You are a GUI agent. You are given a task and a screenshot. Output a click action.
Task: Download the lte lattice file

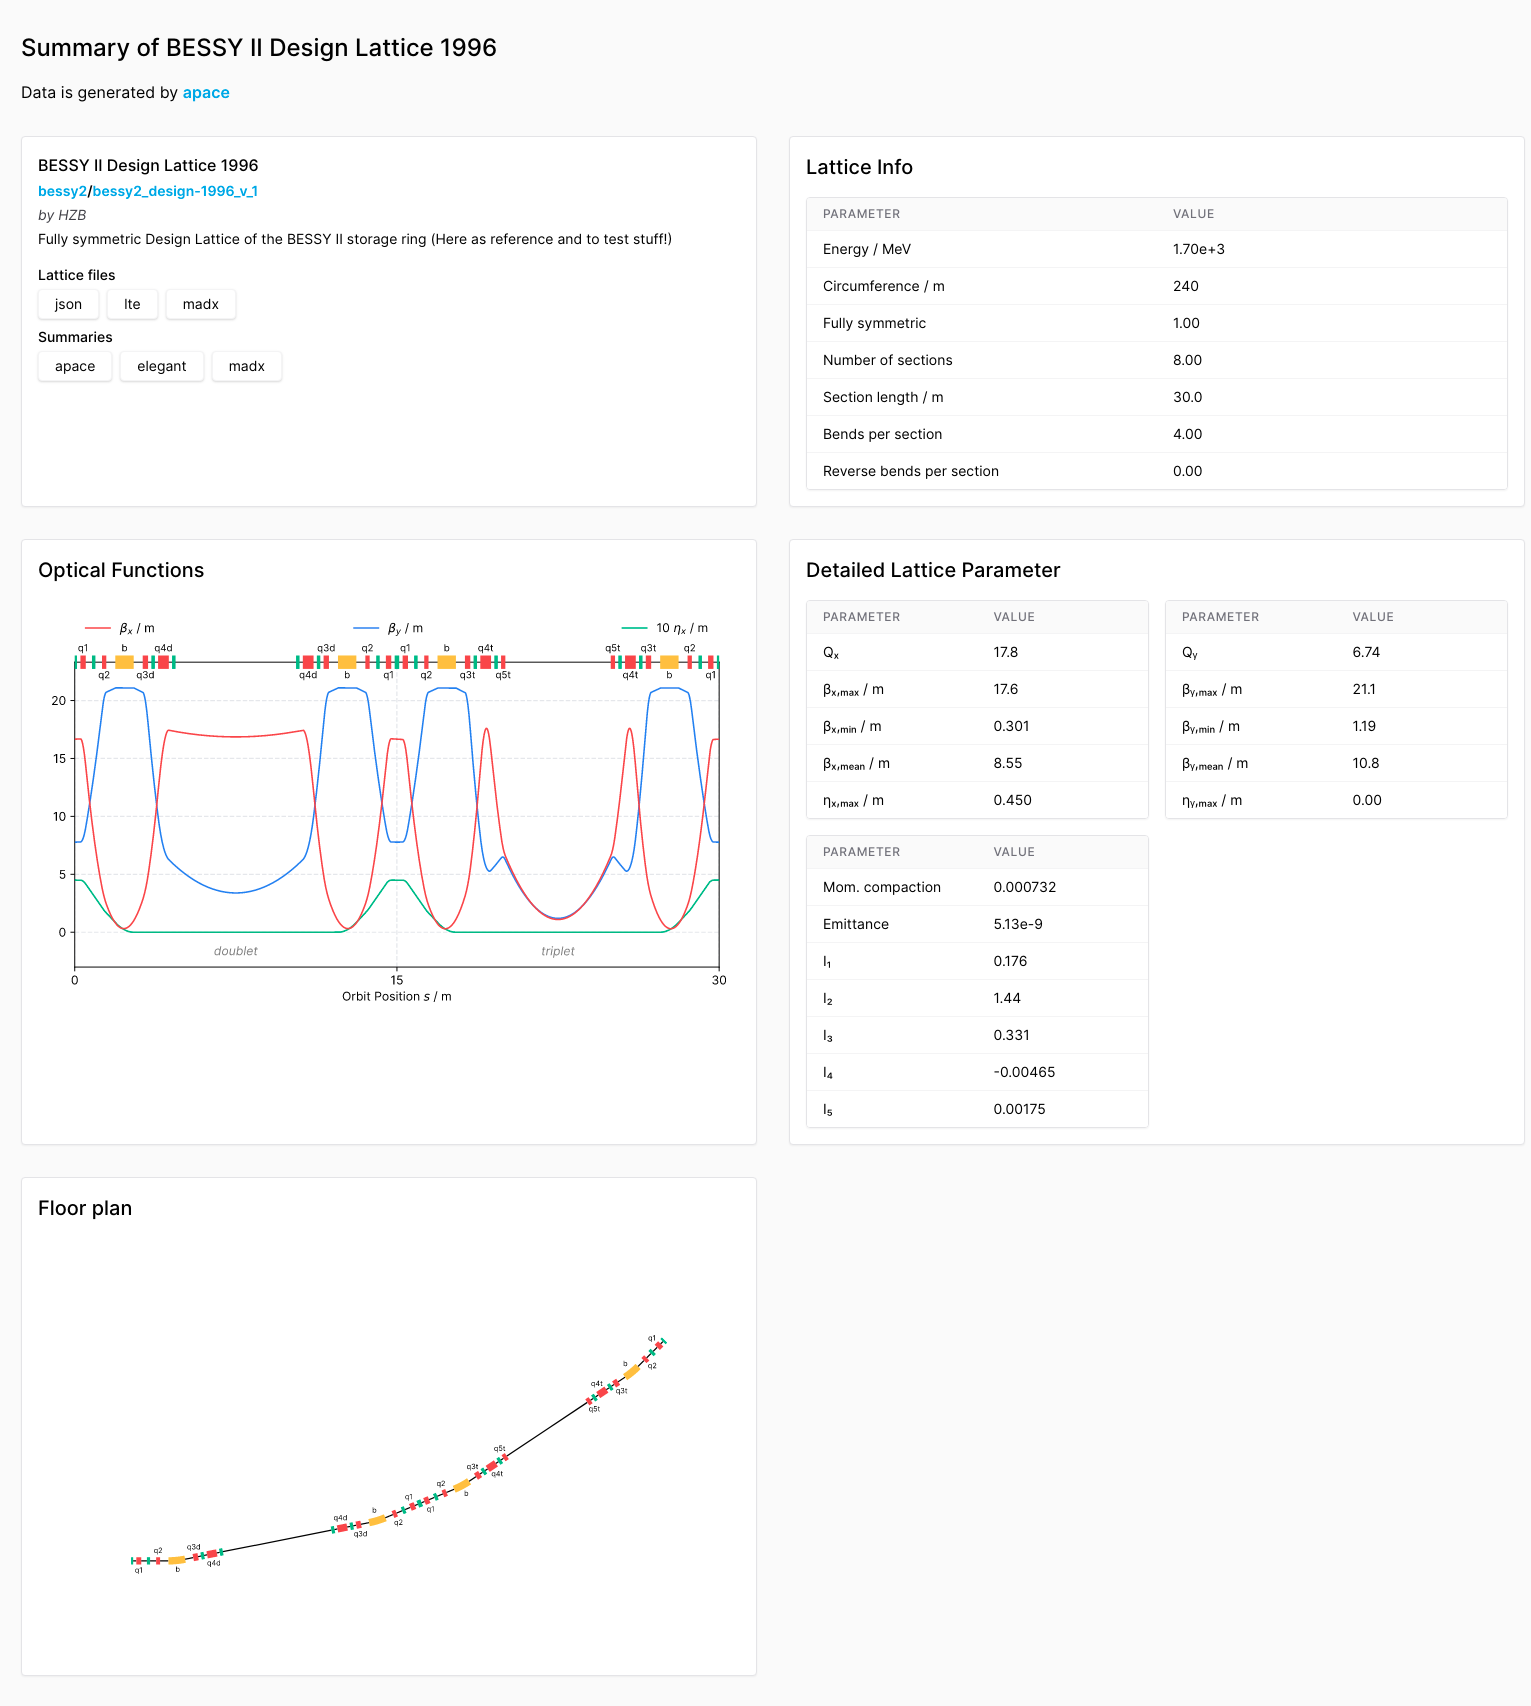click(132, 304)
